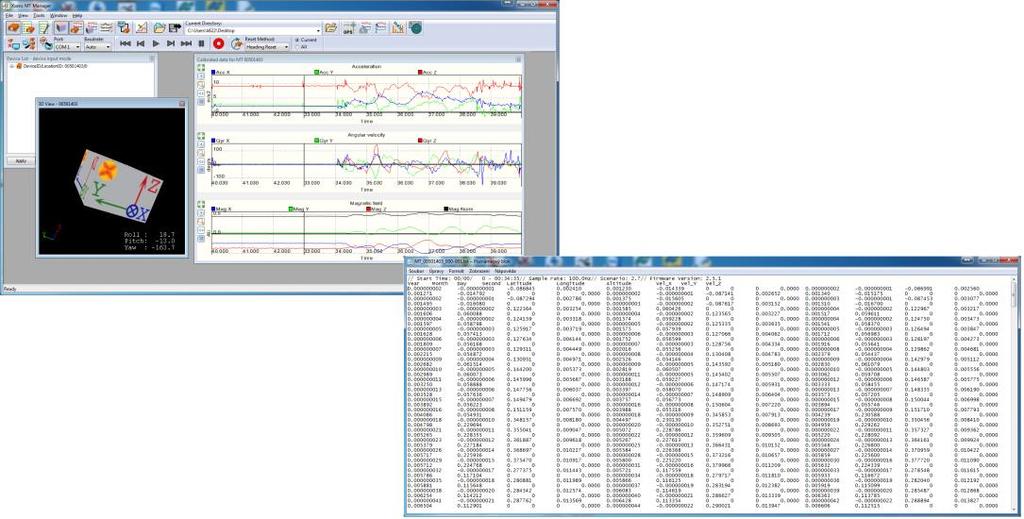Click the connect icon left of Port field
1024x519 pixels.
point(46,44)
